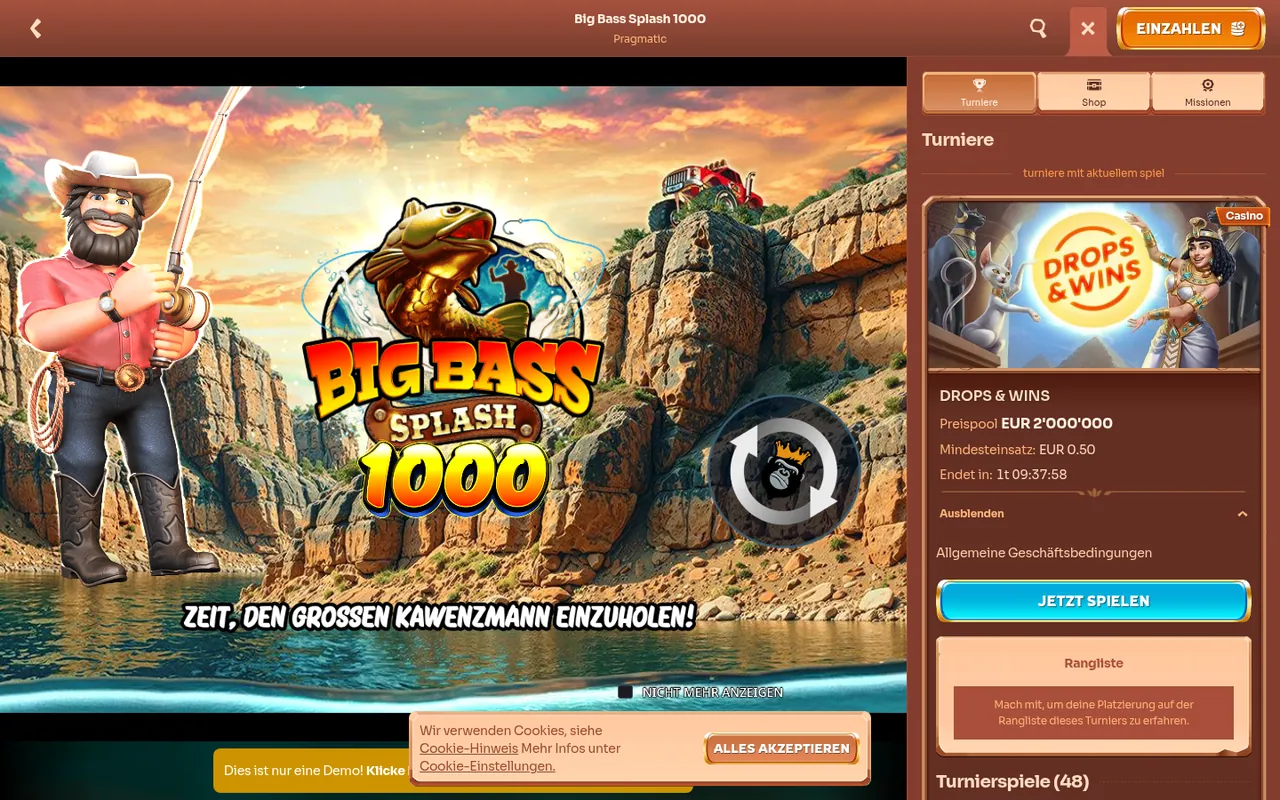The height and width of the screenshot is (800, 1280).
Task: Switch to the Shop tab
Action: 1094,92
